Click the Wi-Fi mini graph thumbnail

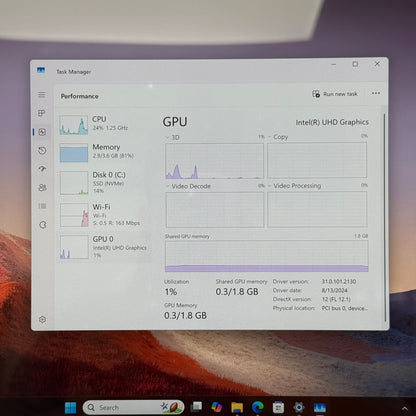click(x=74, y=215)
